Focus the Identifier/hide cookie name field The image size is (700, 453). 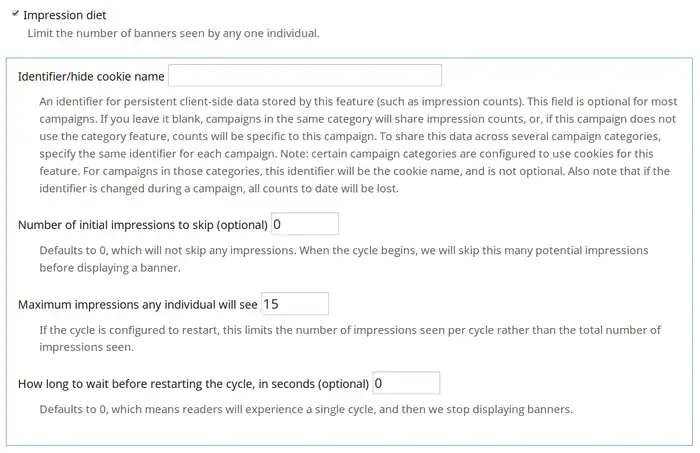305,76
